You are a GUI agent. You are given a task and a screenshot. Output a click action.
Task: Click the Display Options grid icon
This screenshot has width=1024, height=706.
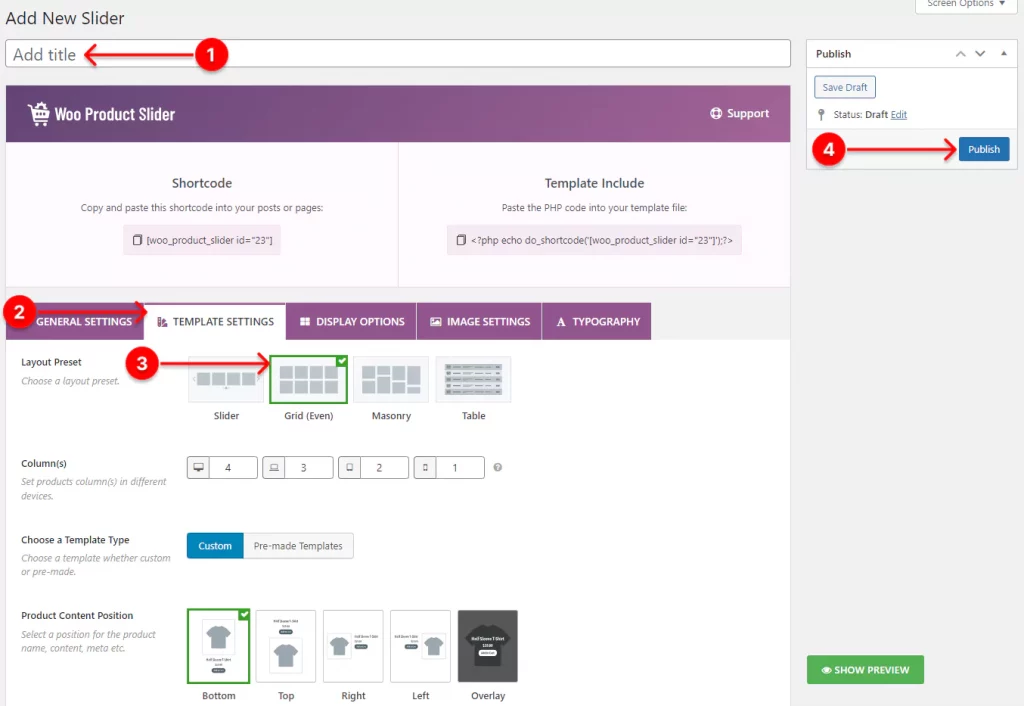(305, 321)
